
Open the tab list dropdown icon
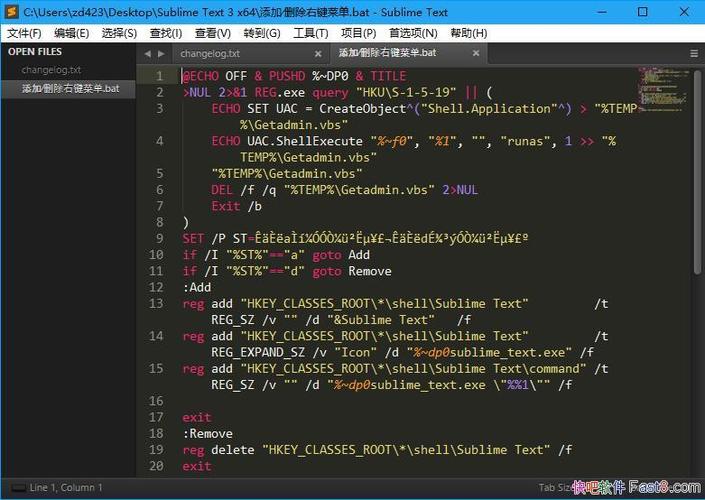point(694,54)
